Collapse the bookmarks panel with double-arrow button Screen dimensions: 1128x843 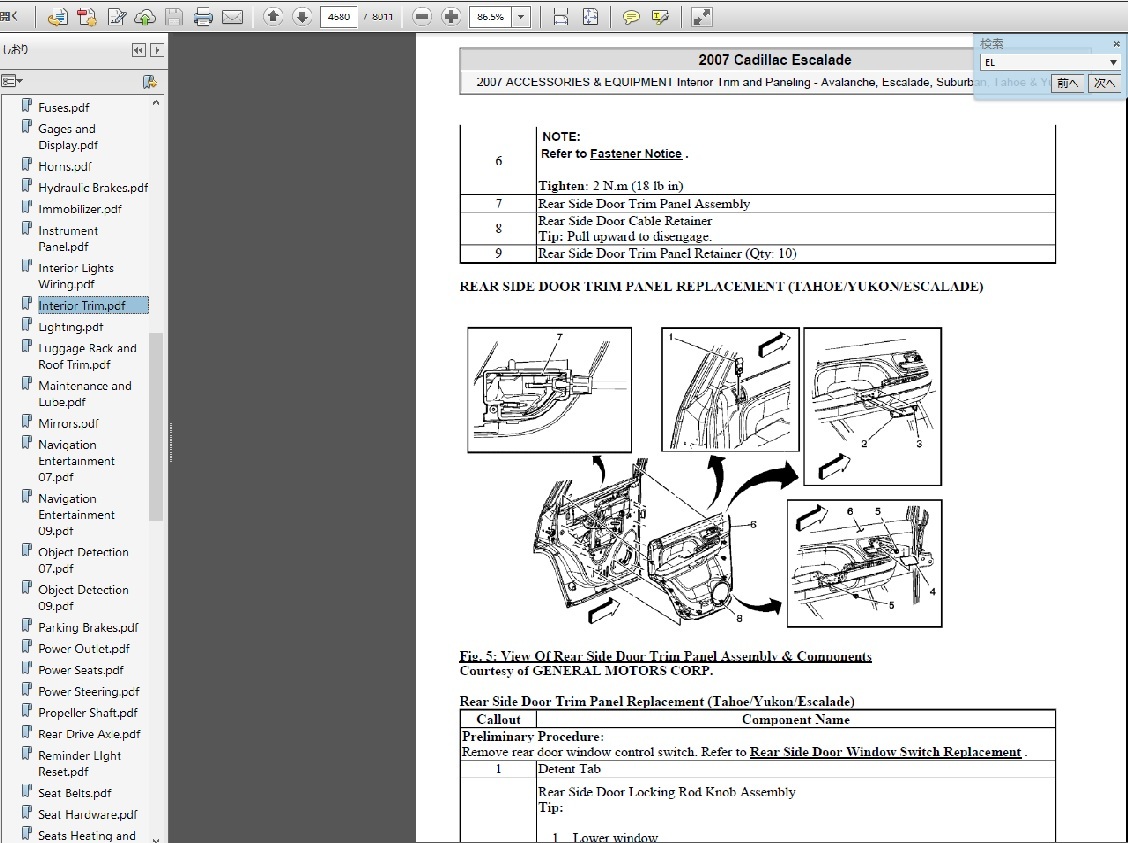(139, 50)
